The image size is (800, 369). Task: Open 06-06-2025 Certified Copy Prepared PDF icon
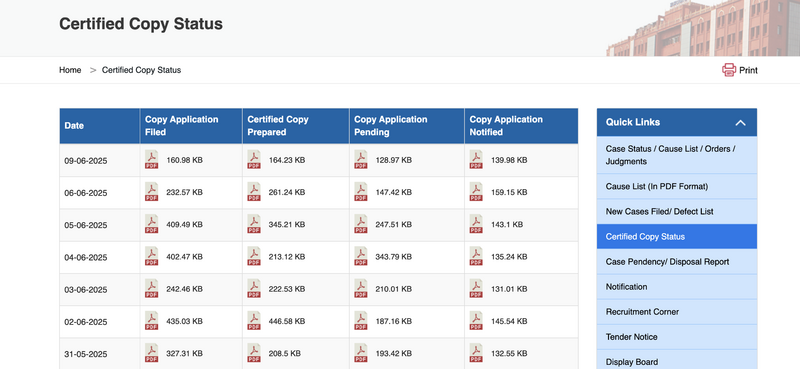[x=254, y=192]
